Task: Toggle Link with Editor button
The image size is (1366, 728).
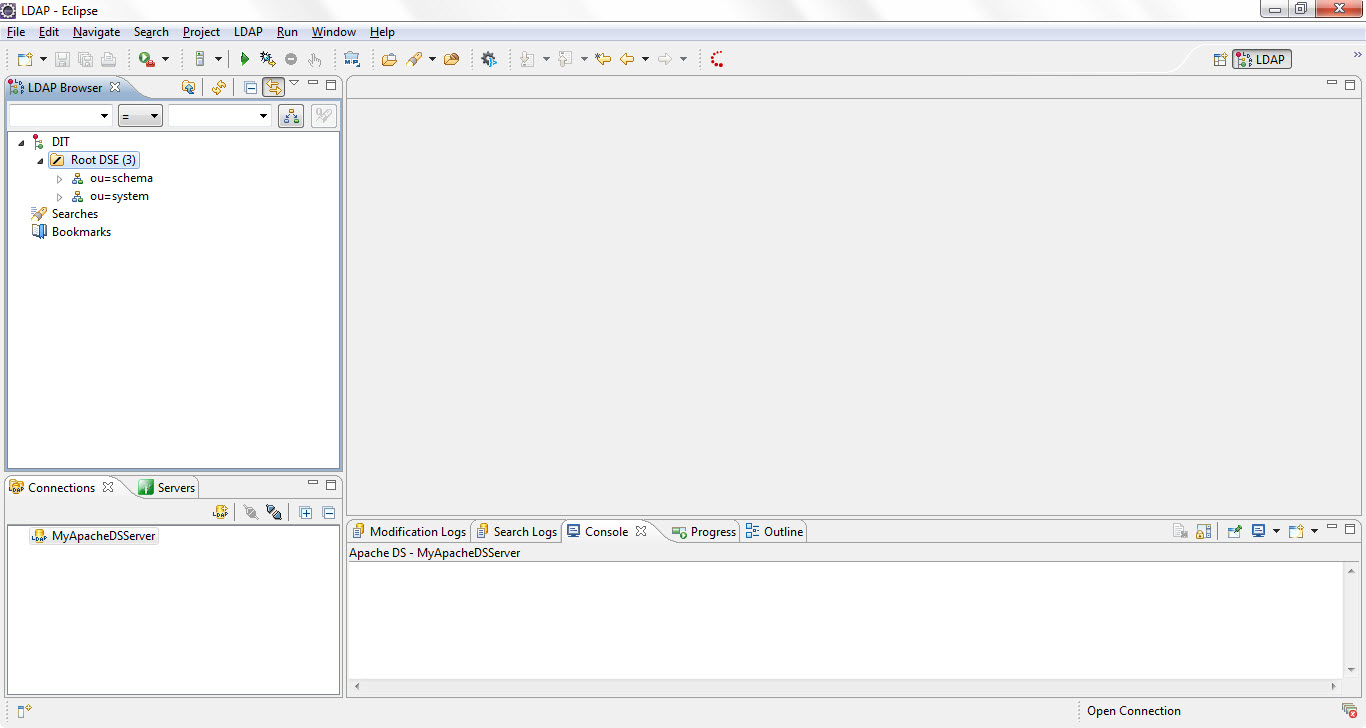Action: pos(273,87)
